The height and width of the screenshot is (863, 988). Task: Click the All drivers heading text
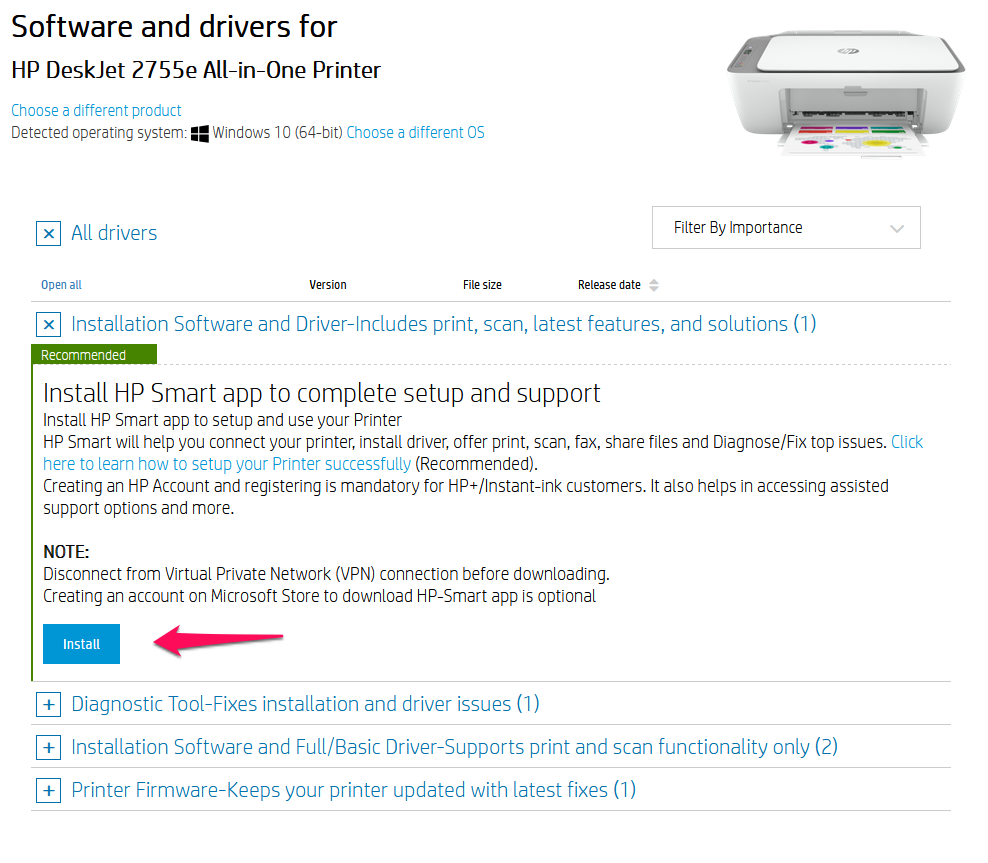tap(114, 233)
